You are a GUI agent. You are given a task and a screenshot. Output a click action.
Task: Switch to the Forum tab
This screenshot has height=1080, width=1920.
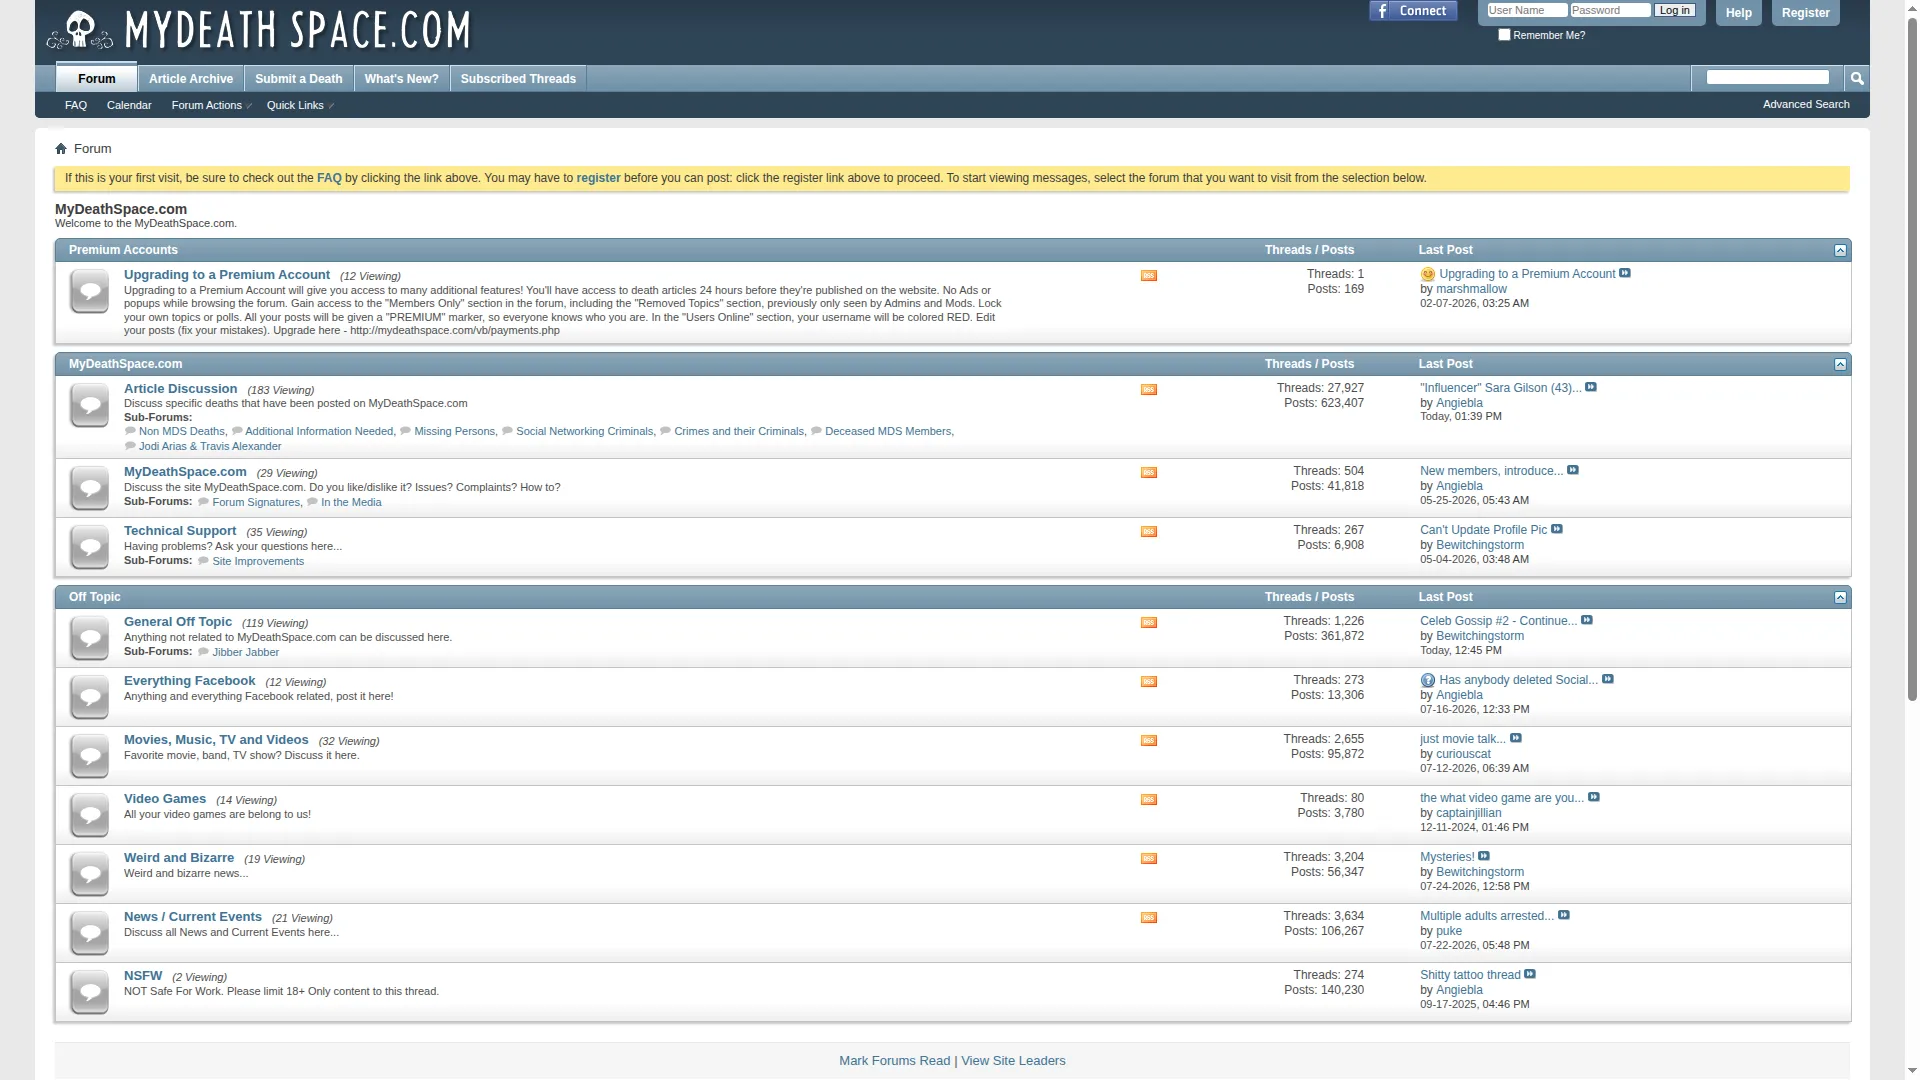click(x=97, y=78)
